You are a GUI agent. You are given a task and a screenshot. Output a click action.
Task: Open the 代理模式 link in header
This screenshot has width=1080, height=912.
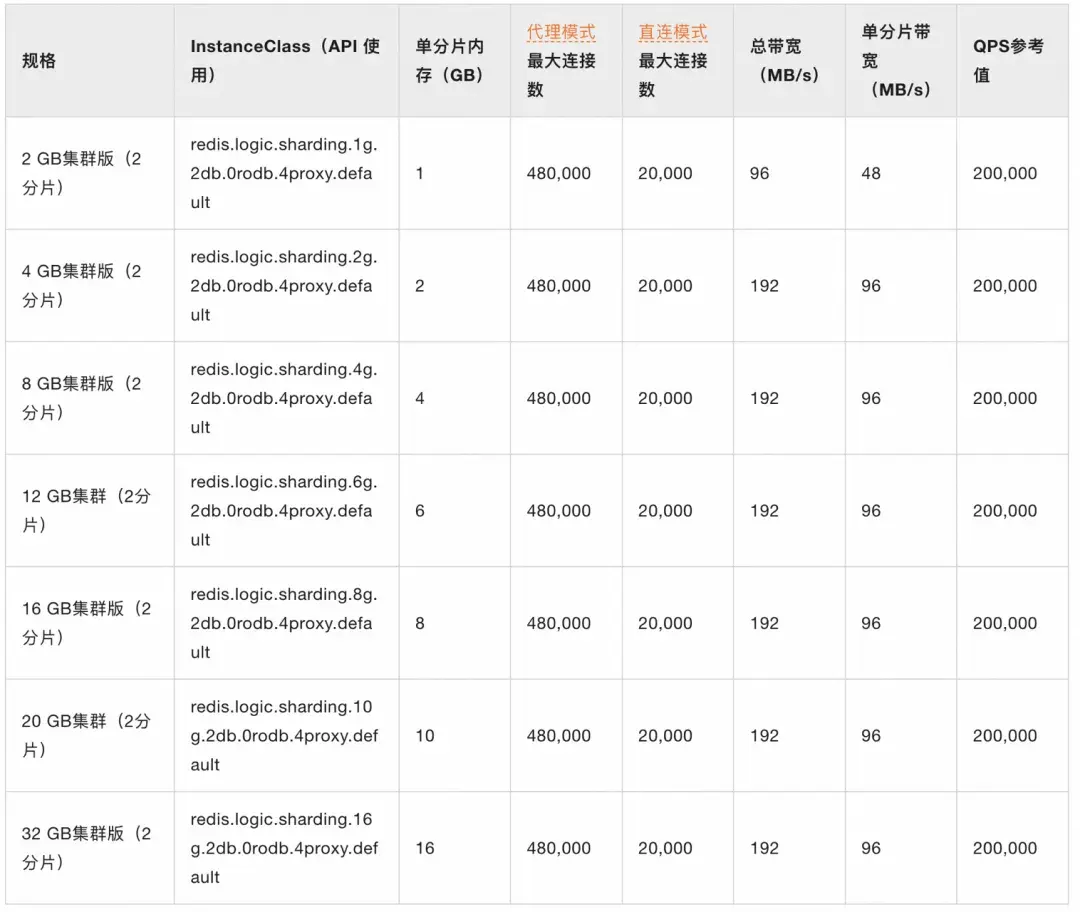tap(561, 32)
